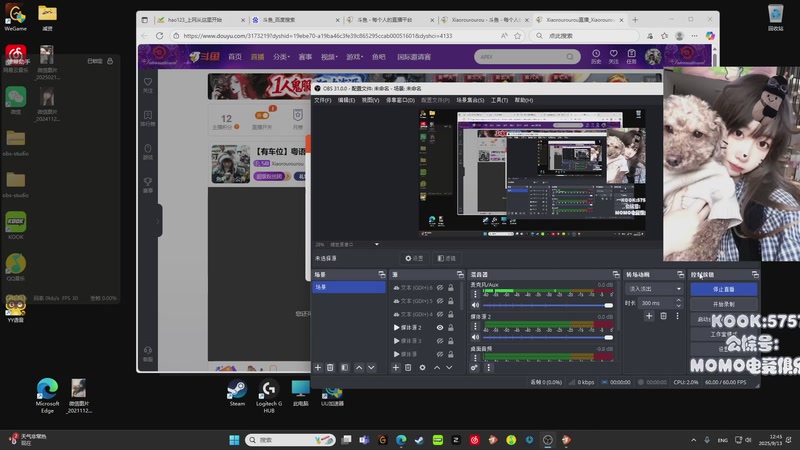Open OBS 视图(V) menu

pyautogui.click(x=370, y=100)
